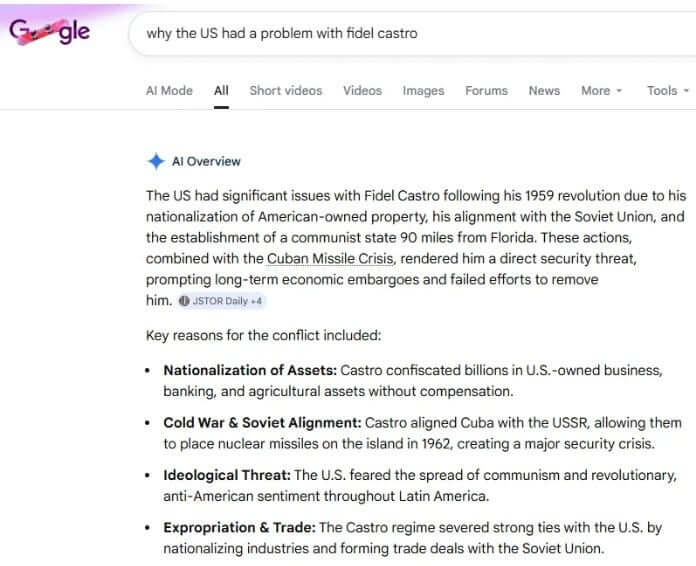View the News results tab
This screenshot has width=696, height=566.
pyautogui.click(x=544, y=90)
